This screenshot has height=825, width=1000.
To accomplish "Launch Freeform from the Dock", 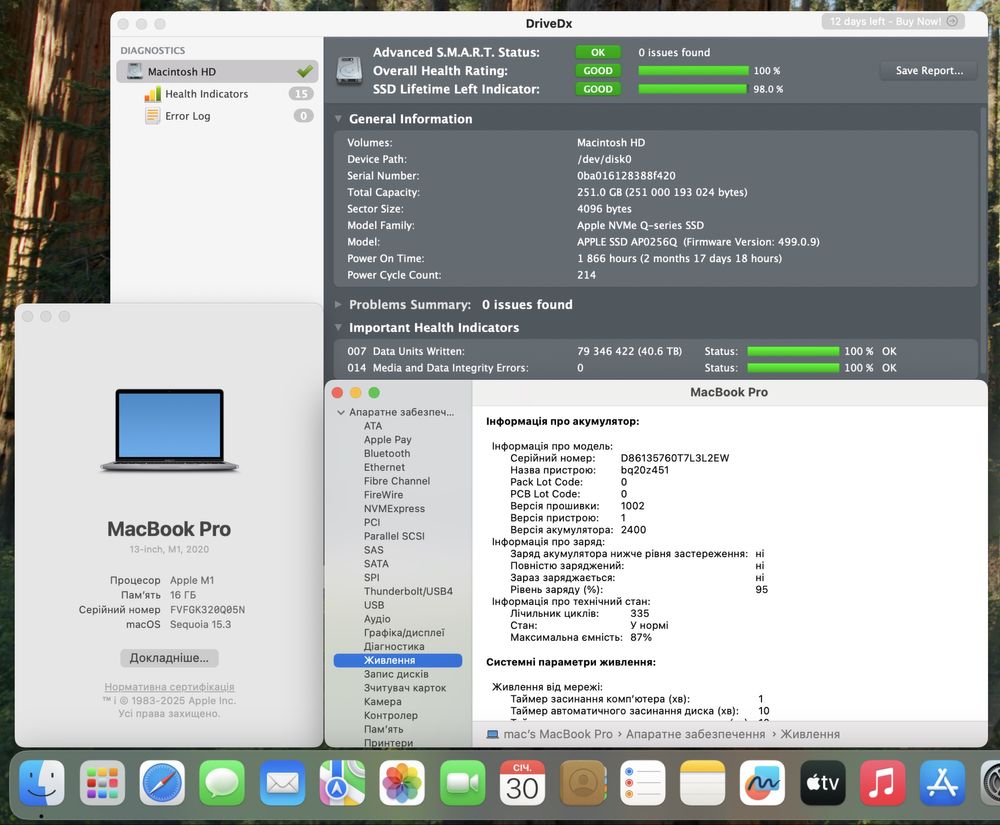I will (x=763, y=782).
